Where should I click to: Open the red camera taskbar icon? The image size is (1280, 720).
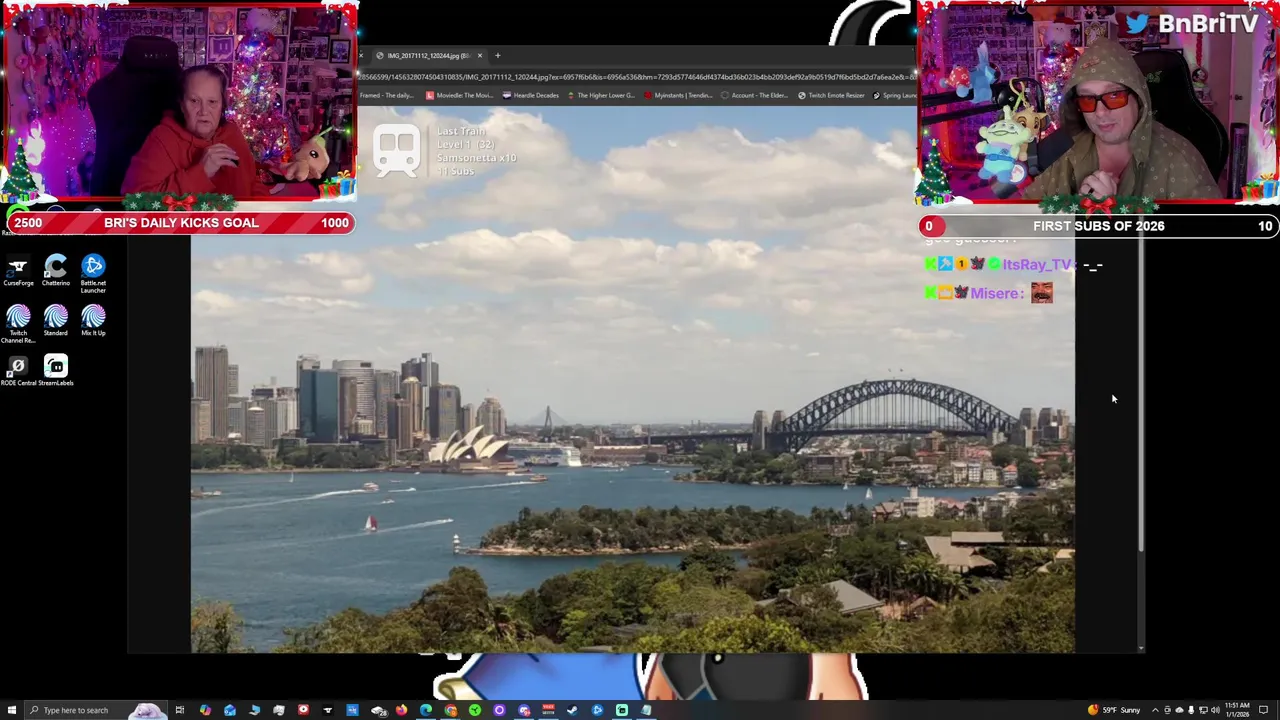coord(303,710)
